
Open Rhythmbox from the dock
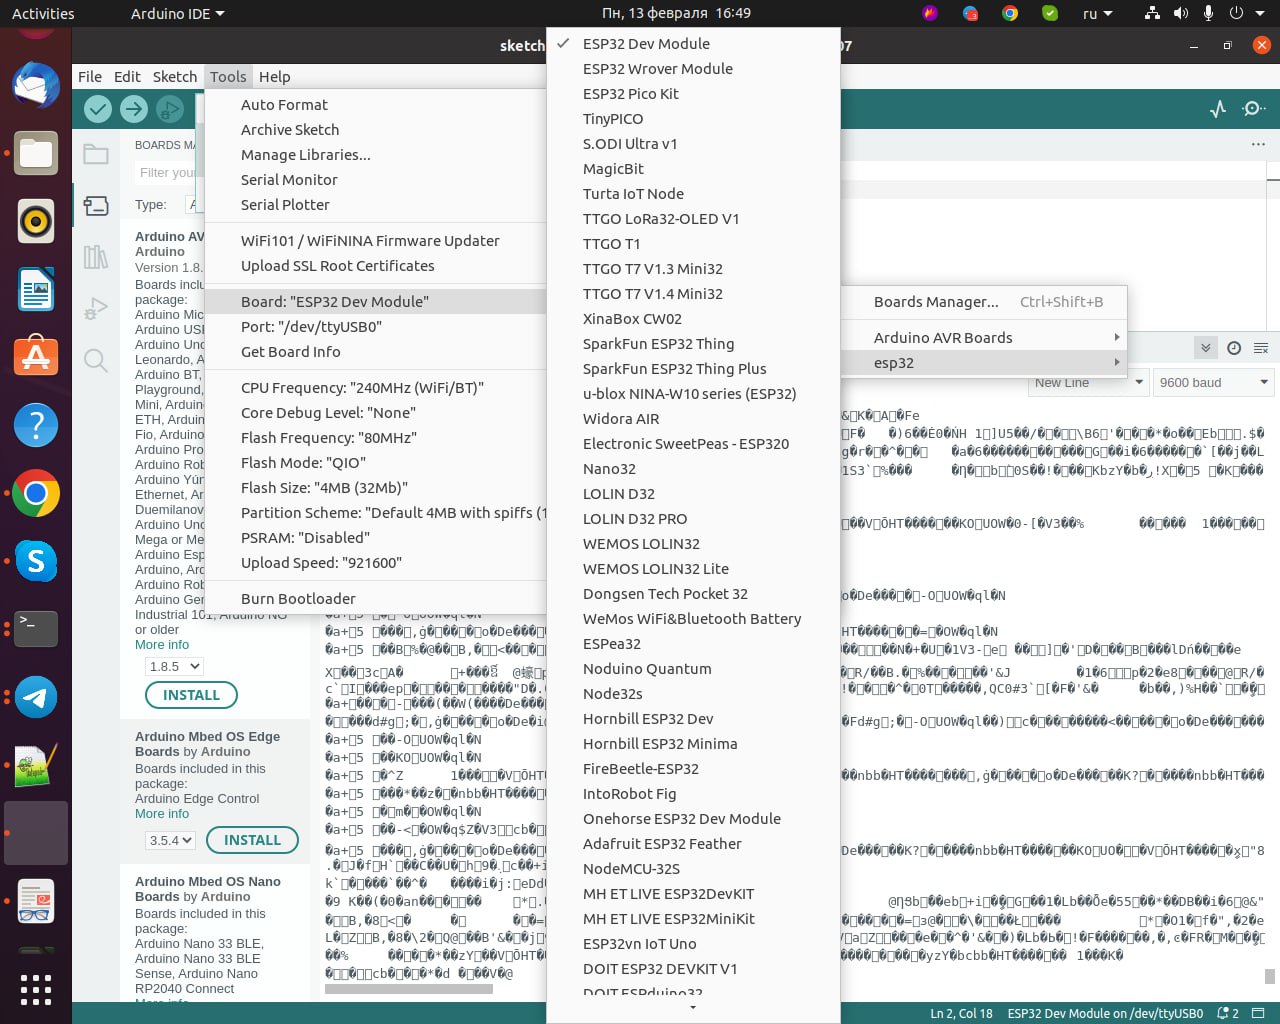36,221
